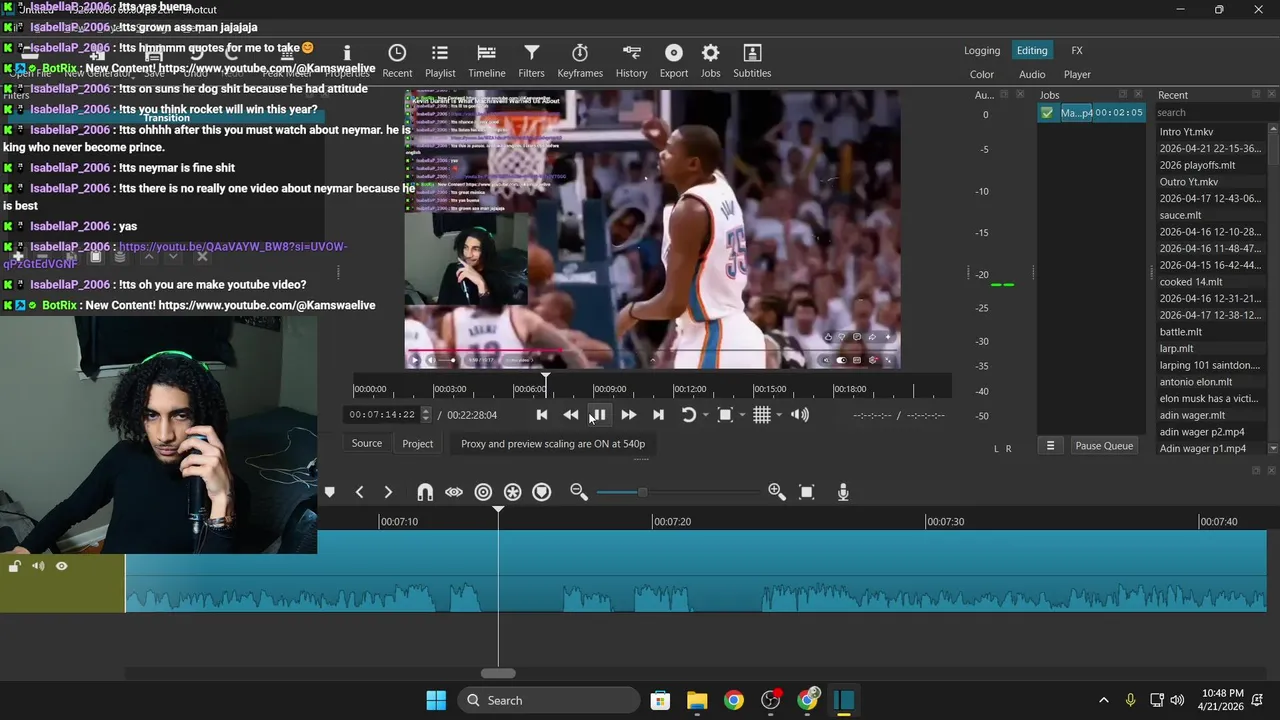Open the Subtitles panel
The width and height of the screenshot is (1280, 720).
752,60
